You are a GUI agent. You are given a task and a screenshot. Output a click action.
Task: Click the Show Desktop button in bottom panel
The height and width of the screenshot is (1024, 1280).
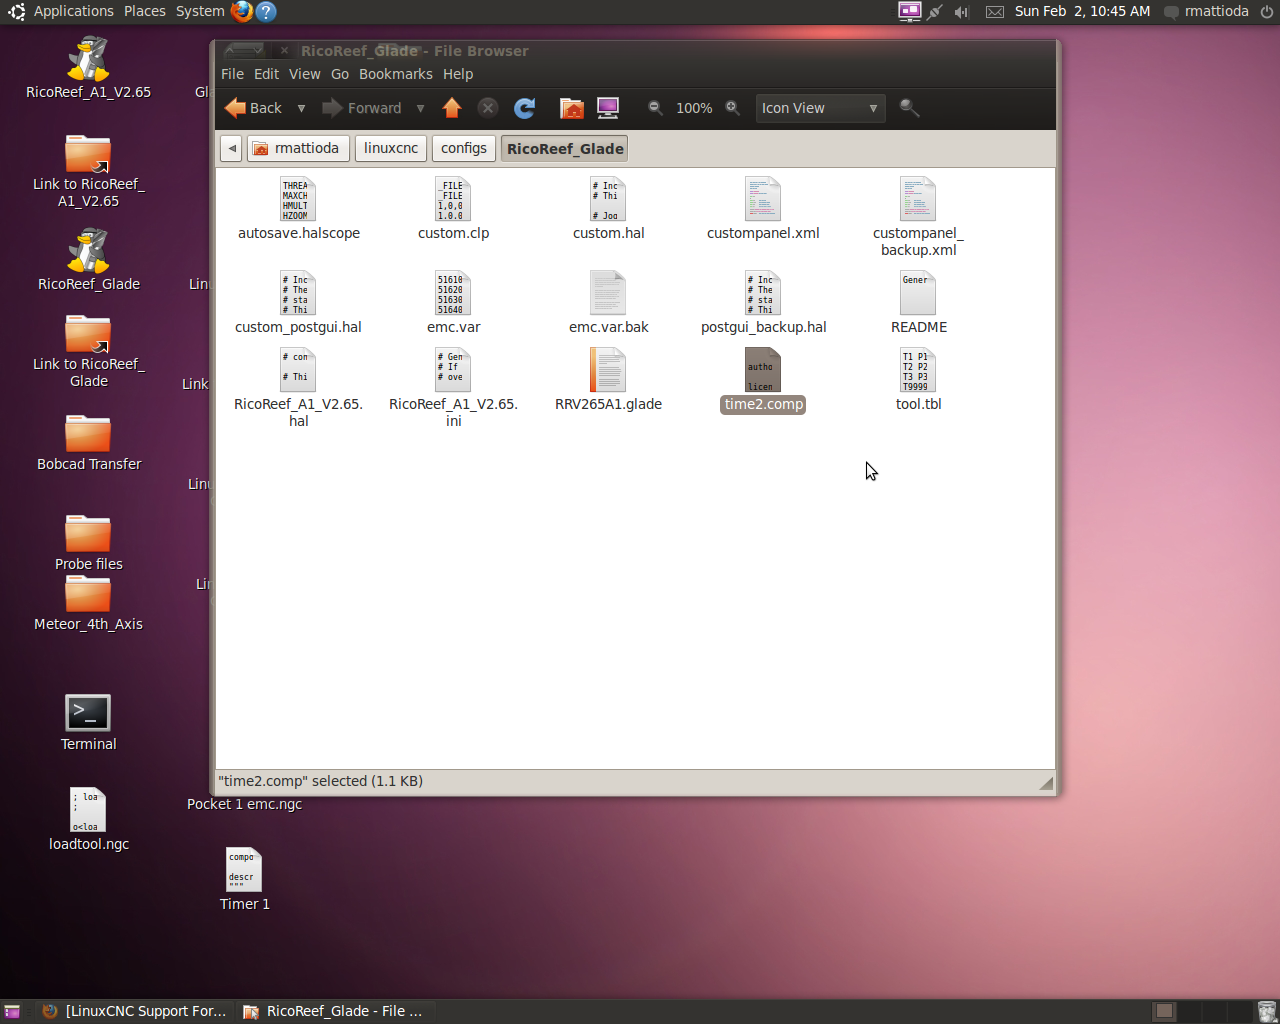pyautogui.click(x=12, y=1011)
